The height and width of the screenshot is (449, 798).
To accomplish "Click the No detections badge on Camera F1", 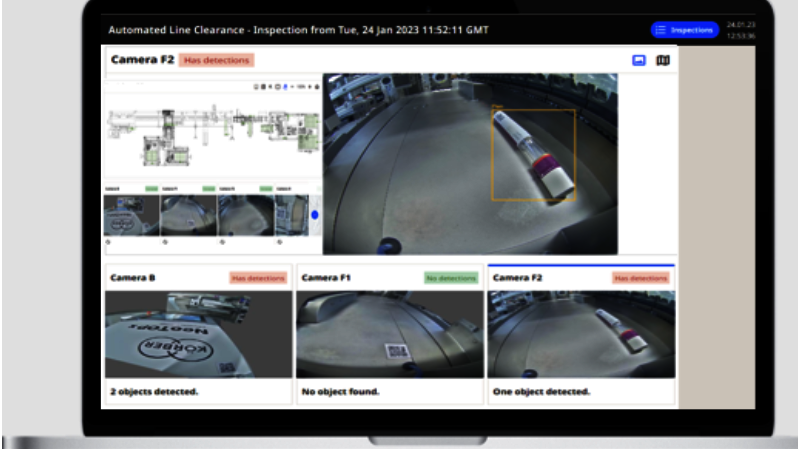I will [451, 278].
